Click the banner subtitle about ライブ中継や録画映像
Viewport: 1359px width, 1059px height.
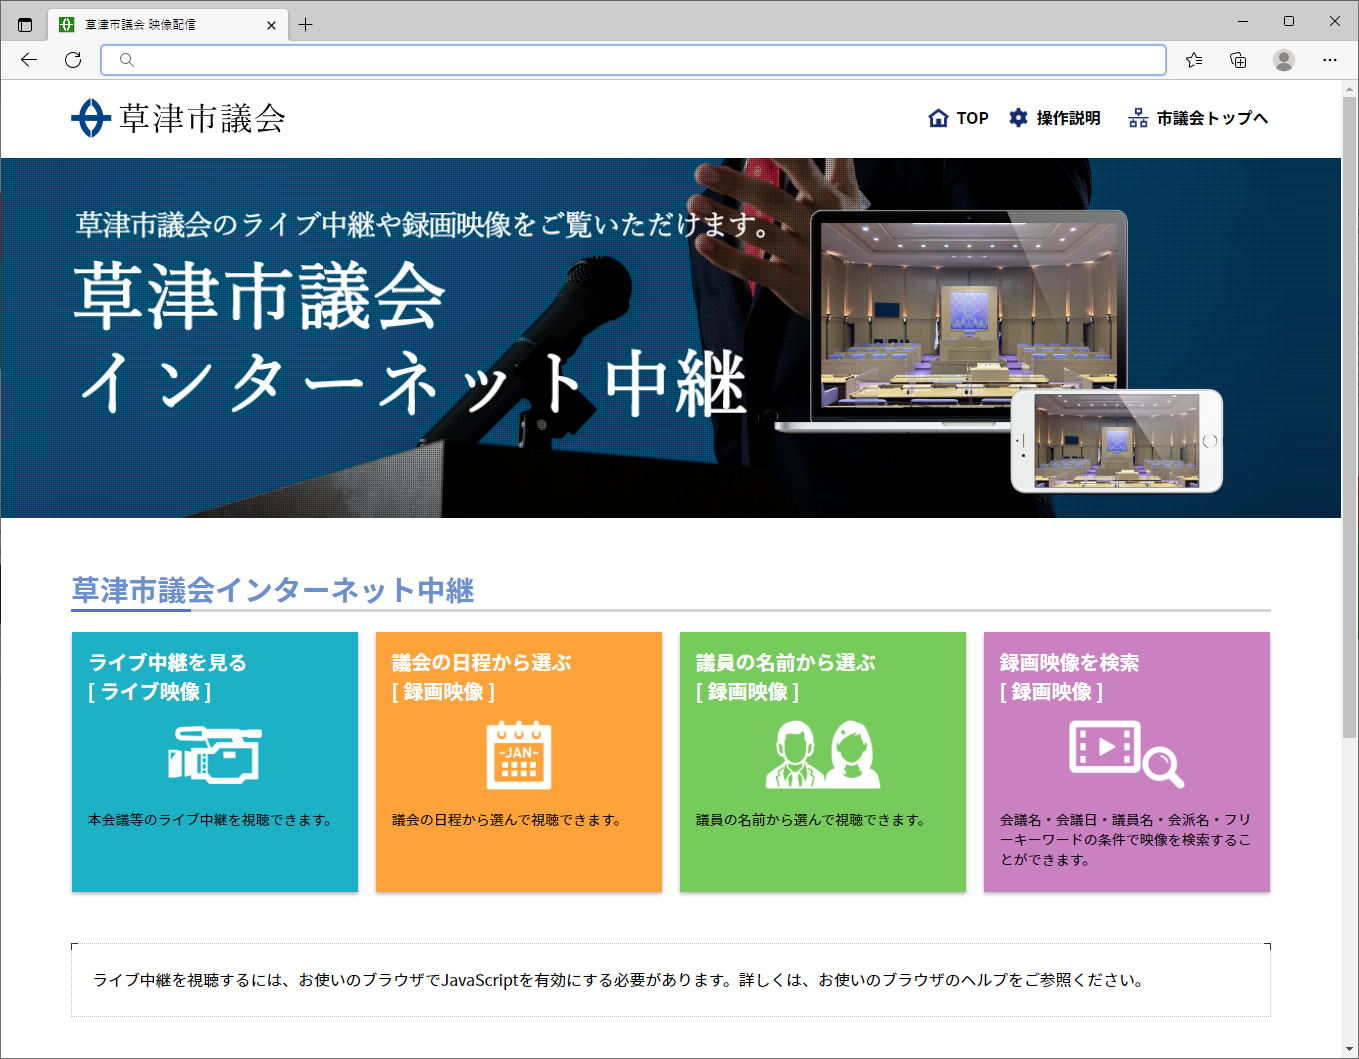click(424, 224)
